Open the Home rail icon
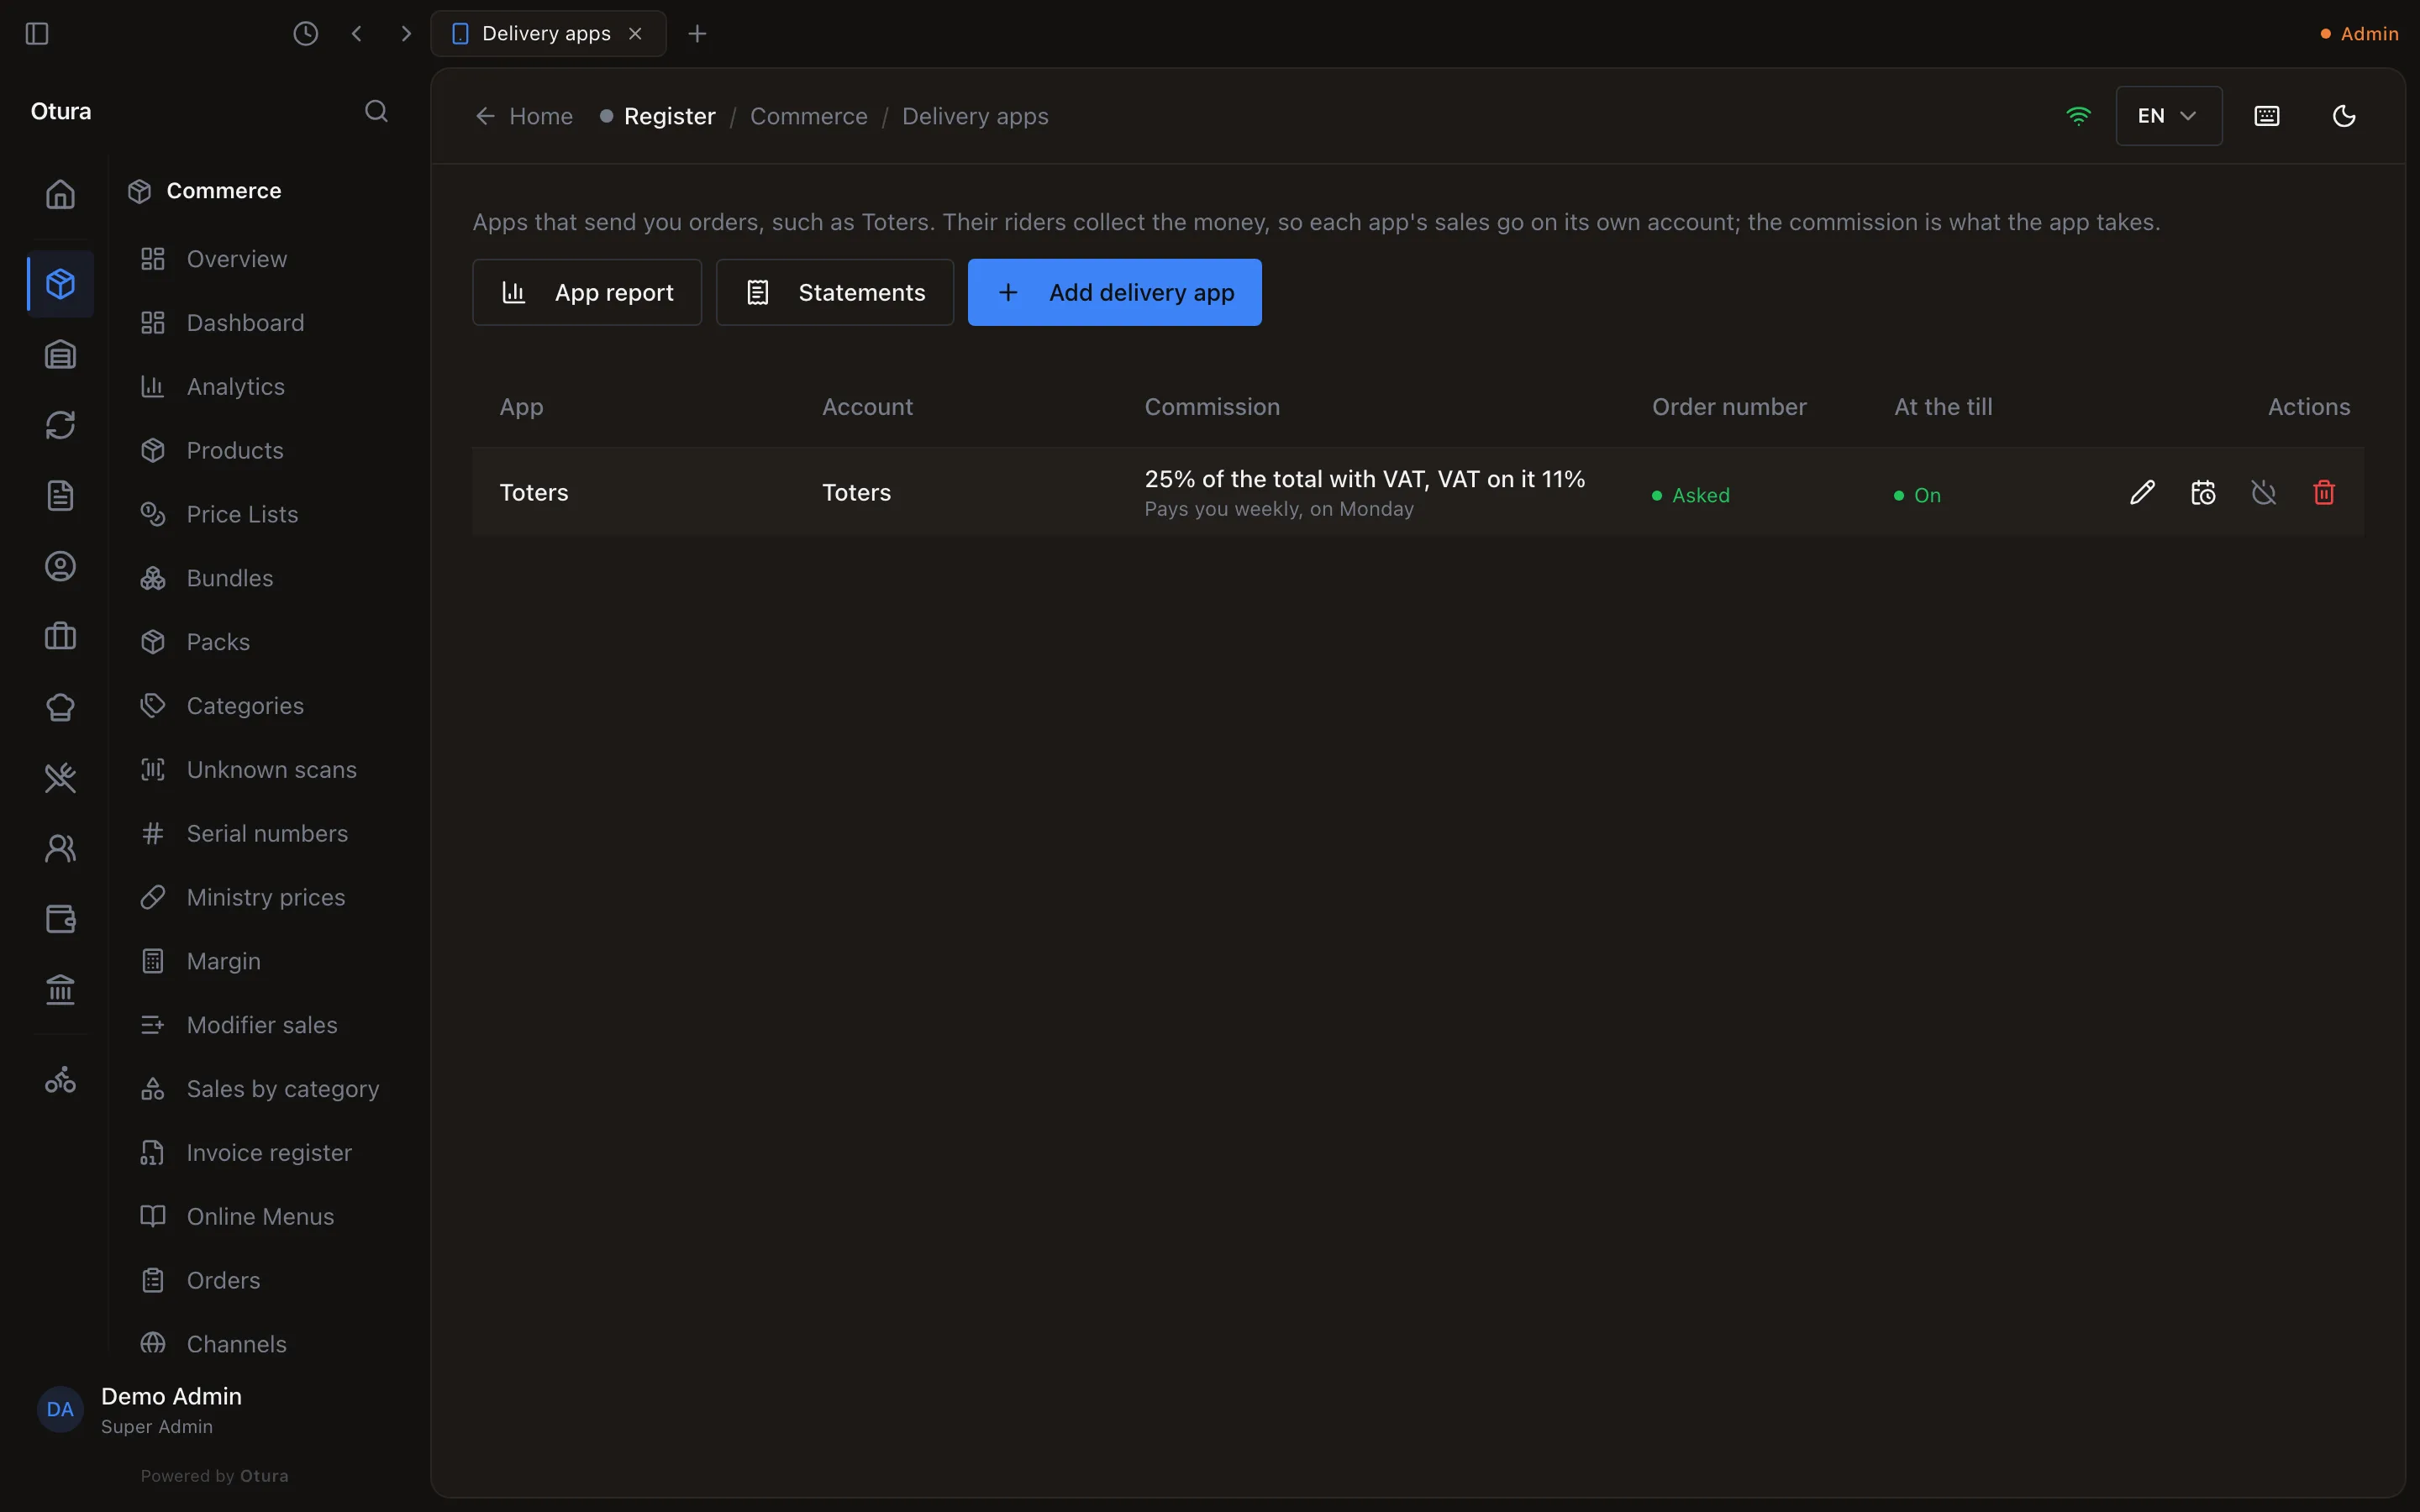Screen dimensions: 2420x1512 [x=61, y=194]
